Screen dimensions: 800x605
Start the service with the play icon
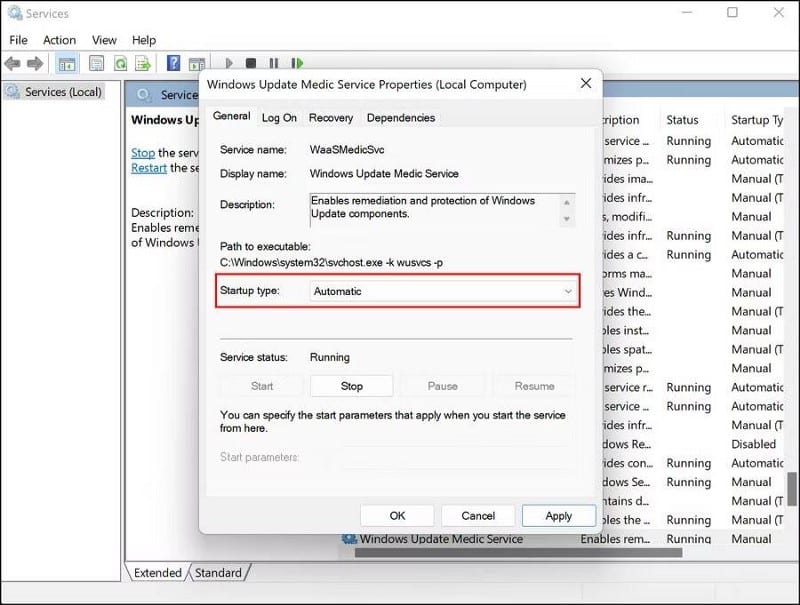pos(229,63)
